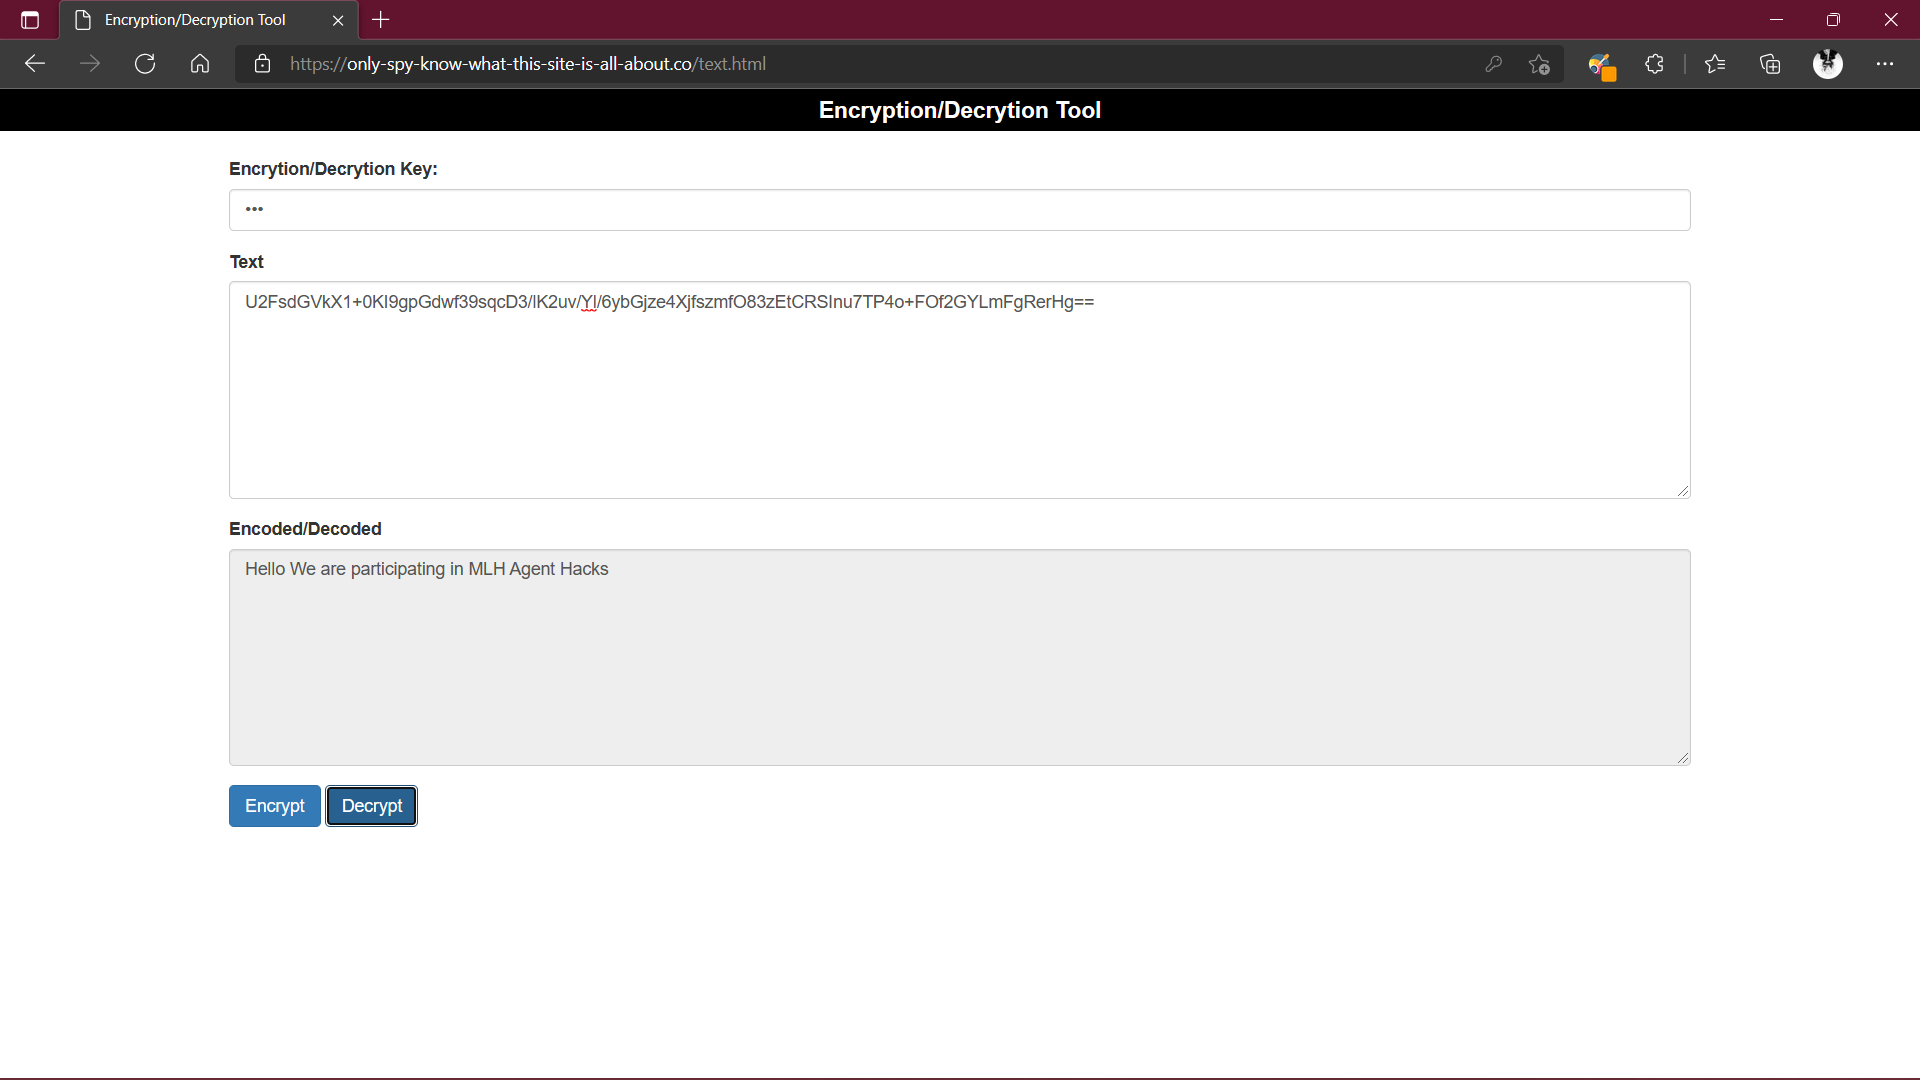The image size is (1920, 1080).
Task: Open a new browser tab
Action: point(381,20)
